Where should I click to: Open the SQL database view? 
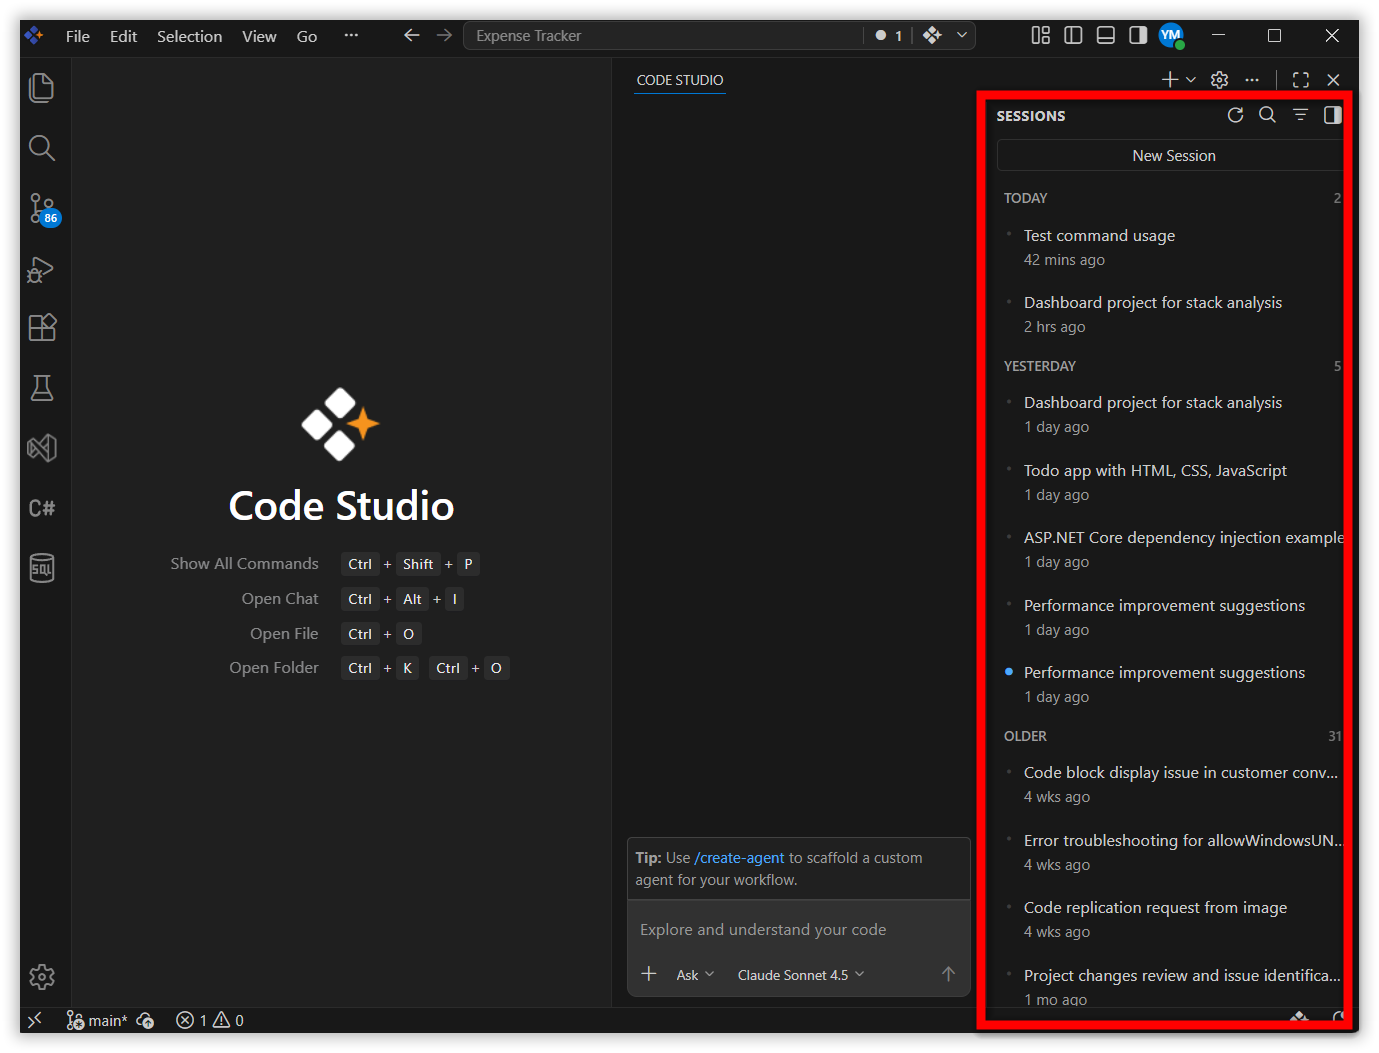42,568
